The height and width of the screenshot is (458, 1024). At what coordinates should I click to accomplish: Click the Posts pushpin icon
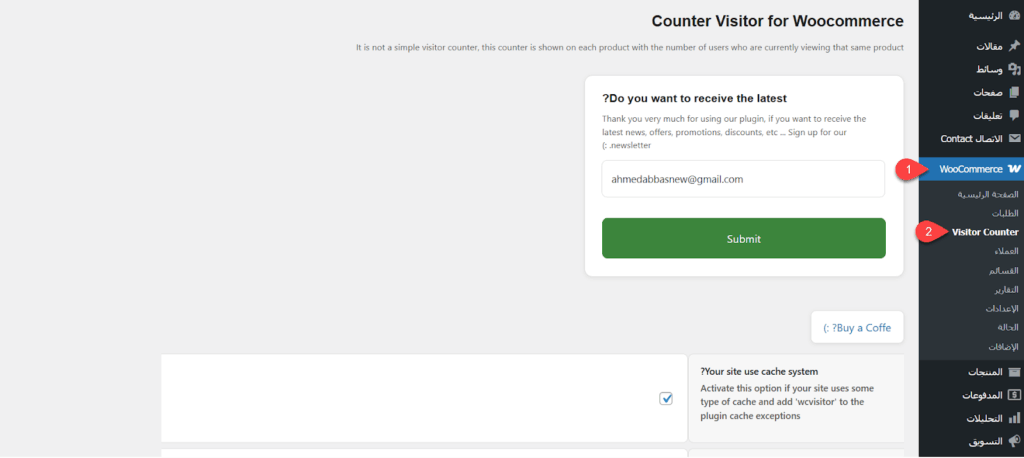coord(1014,46)
